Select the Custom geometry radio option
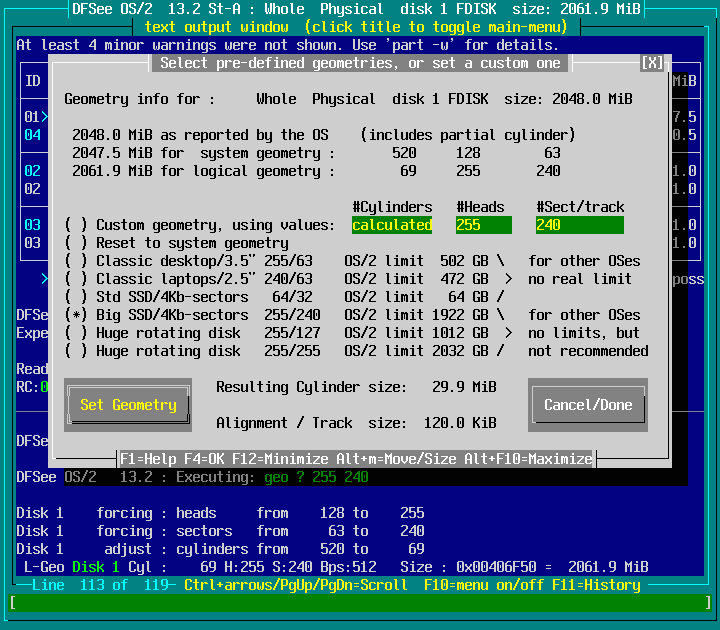The height and width of the screenshot is (630, 720). click(76, 225)
